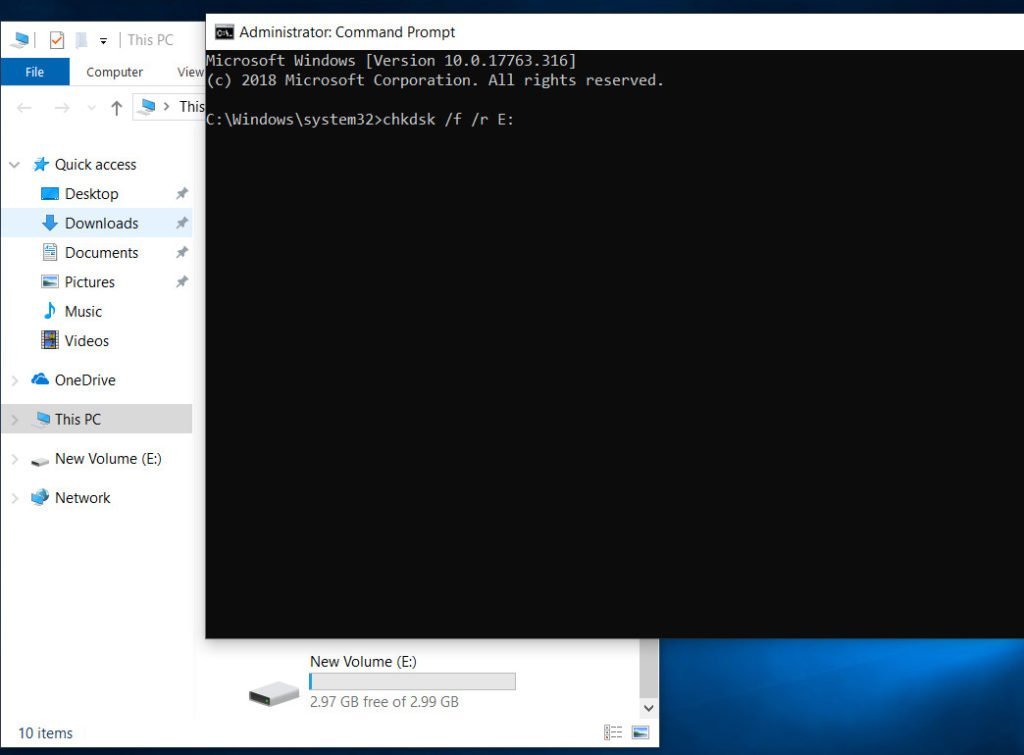Click the Up arrow navigation button
The width and height of the screenshot is (1024, 755).
pyautogui.click(x=116, y=107)
